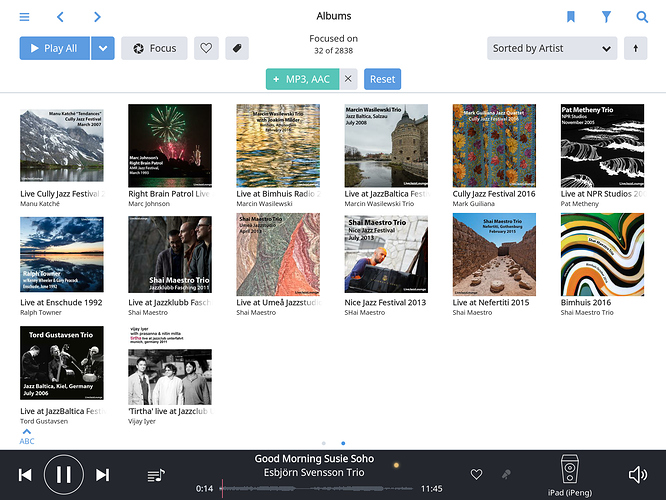Open Nice Jazz Festival 2013 album cover
Viewport: 666px width, 500px height.
click(x=386, y=254)
